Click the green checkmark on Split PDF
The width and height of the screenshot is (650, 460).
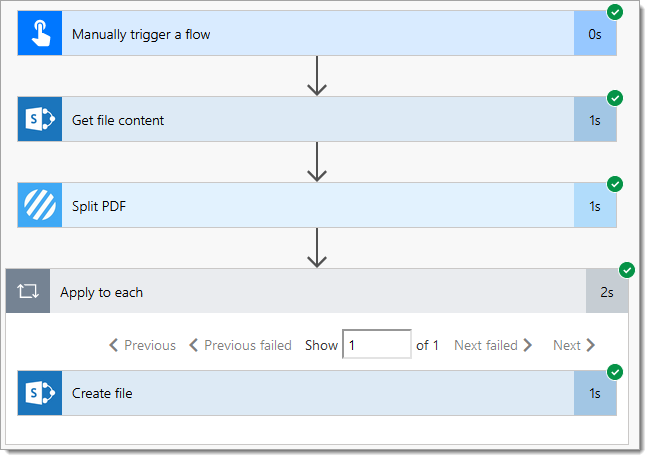click(615, 184)
